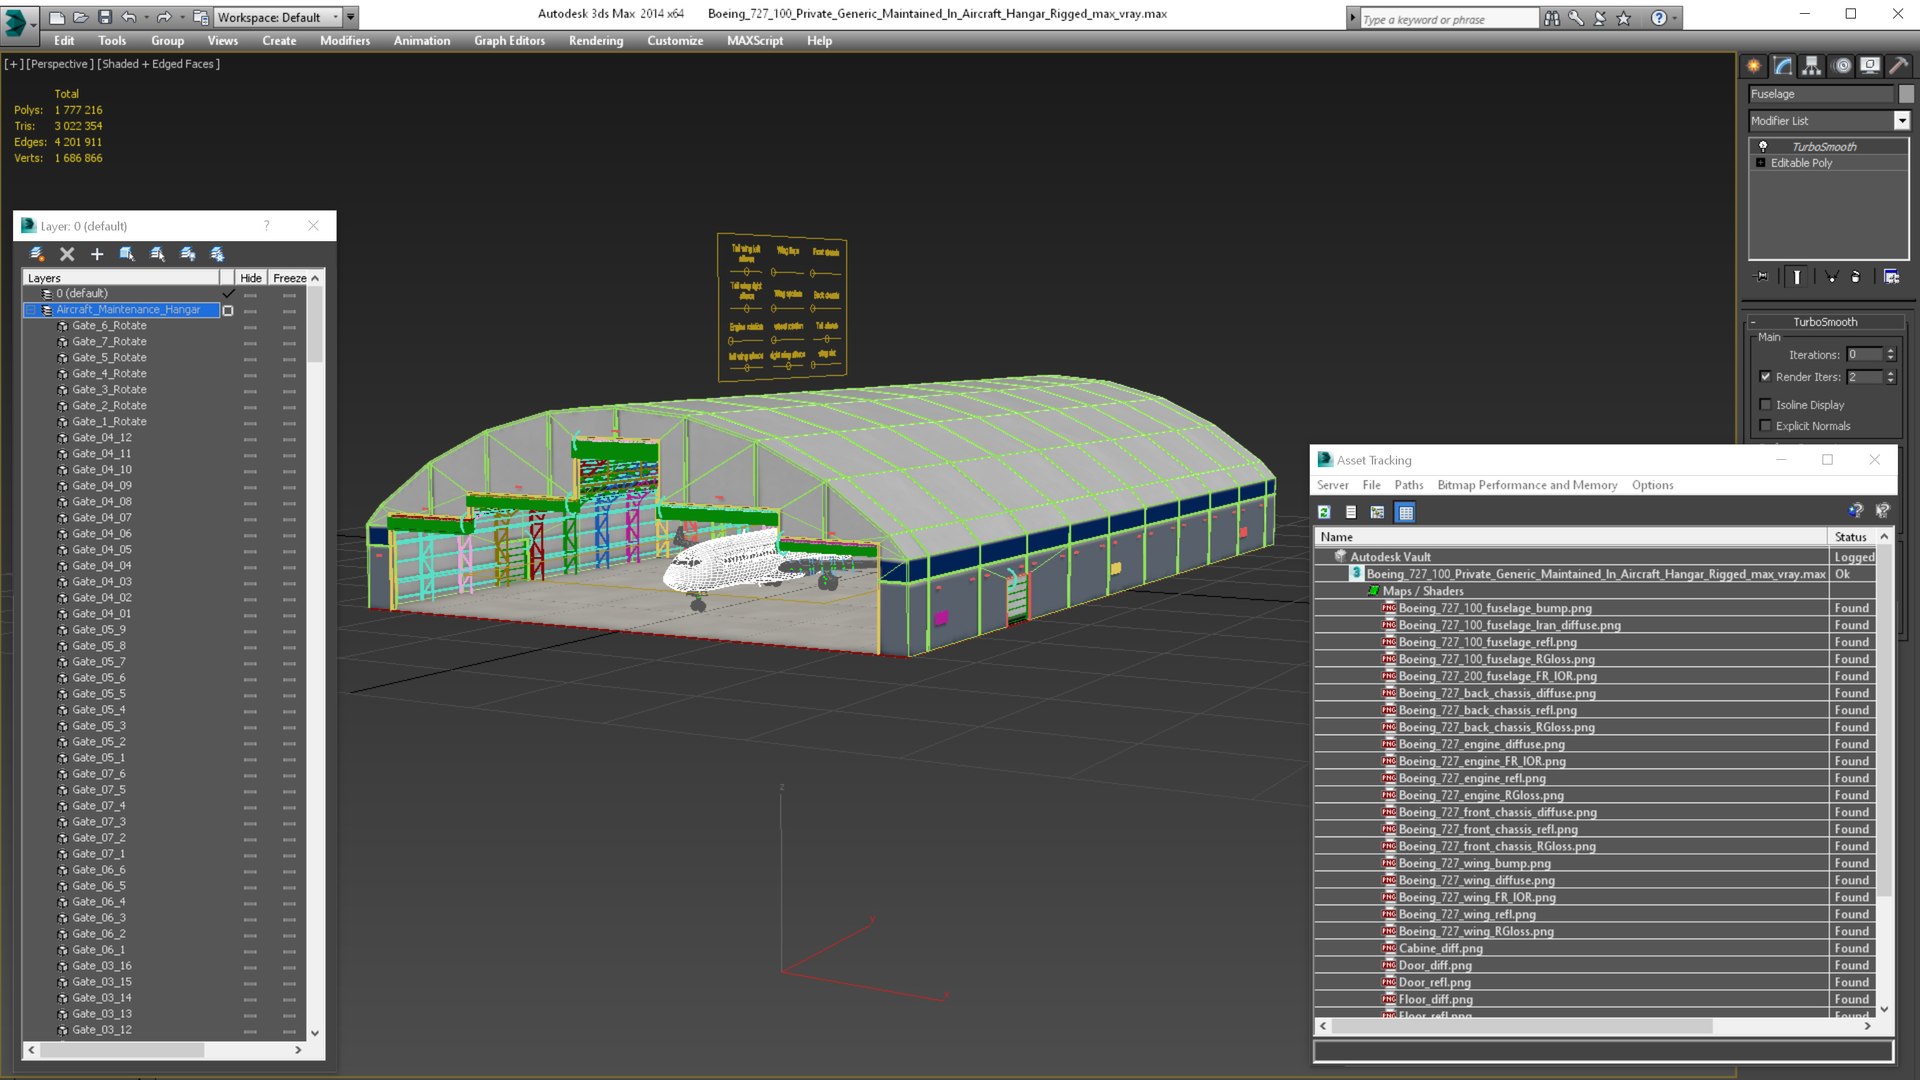Image resolution: width=1920 pixels, height=1080 pixels.
Task: Click the Freeze column header
Action: pos(289,278)
